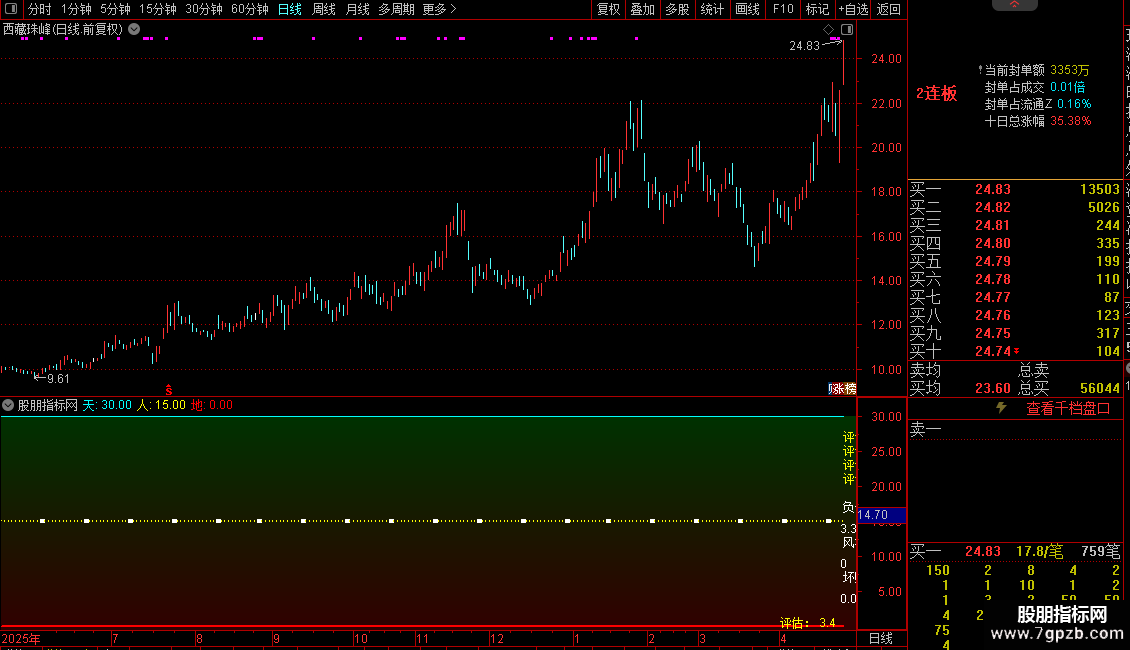Screen dimensions: 1130x650
Task: Open the dropdown beside 西藏珠峰 chart title
Action: point(134,30)
